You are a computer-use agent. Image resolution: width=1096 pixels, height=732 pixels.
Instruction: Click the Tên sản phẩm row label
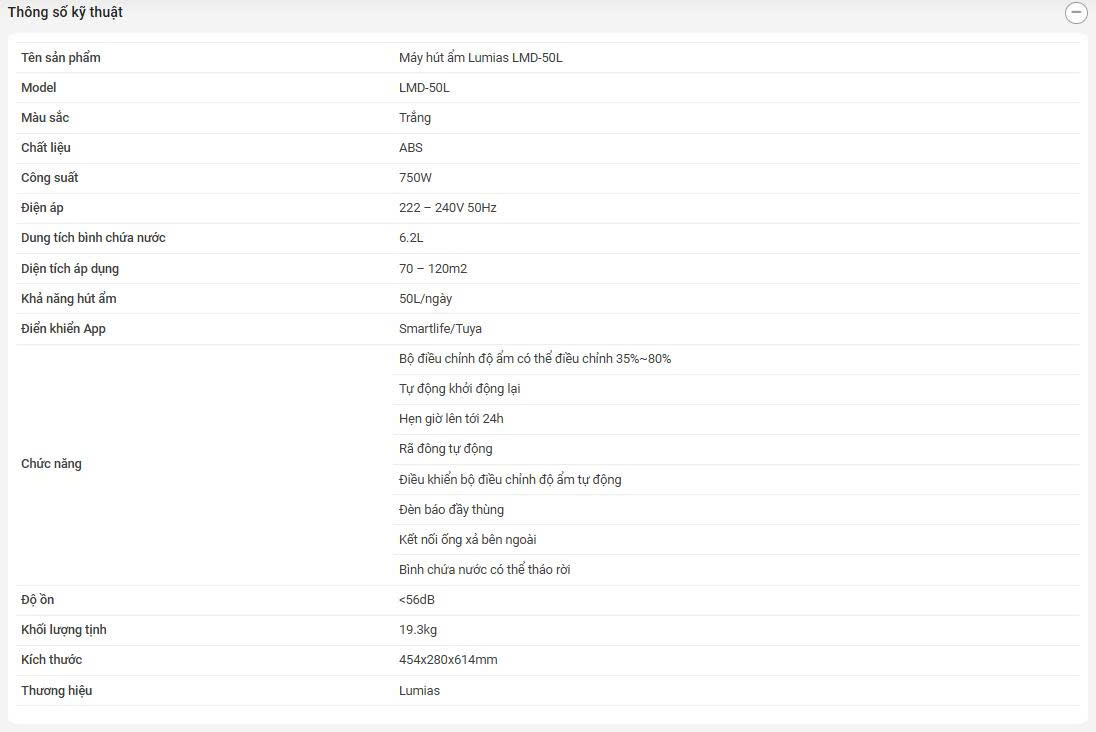[x=61, y=58]
